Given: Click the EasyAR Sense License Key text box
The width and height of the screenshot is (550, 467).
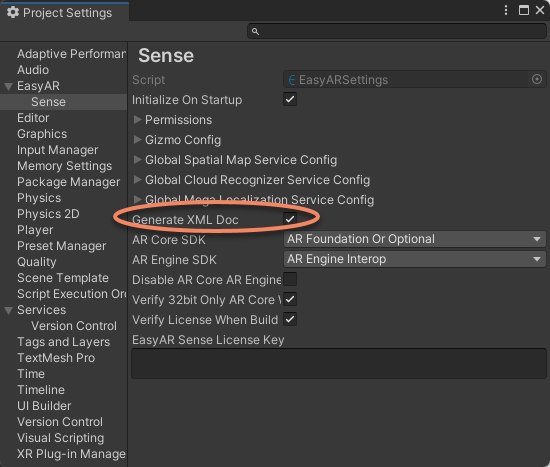Looking at the screenshot, I should coord(339,363).
